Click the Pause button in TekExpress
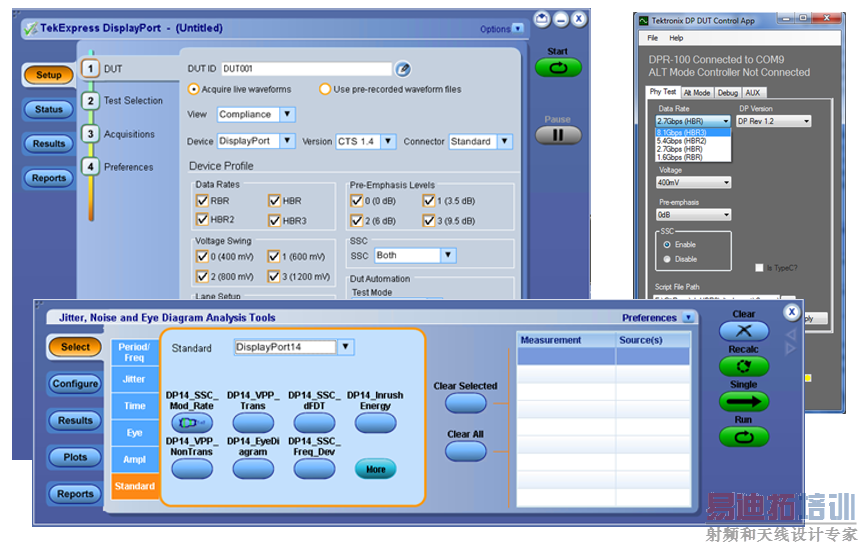 pos(558,135)
